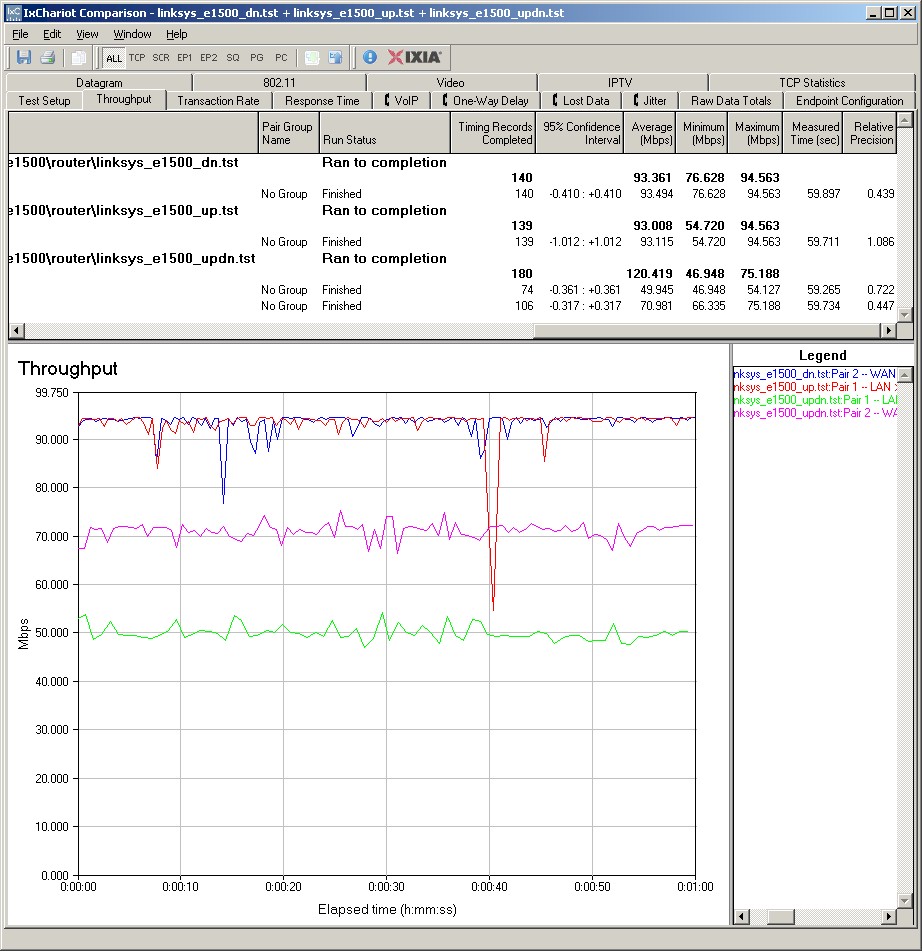Click the green puzzle-piece toolbar icon
This screenshot has height=951, width=922.
tap(312, 58)
